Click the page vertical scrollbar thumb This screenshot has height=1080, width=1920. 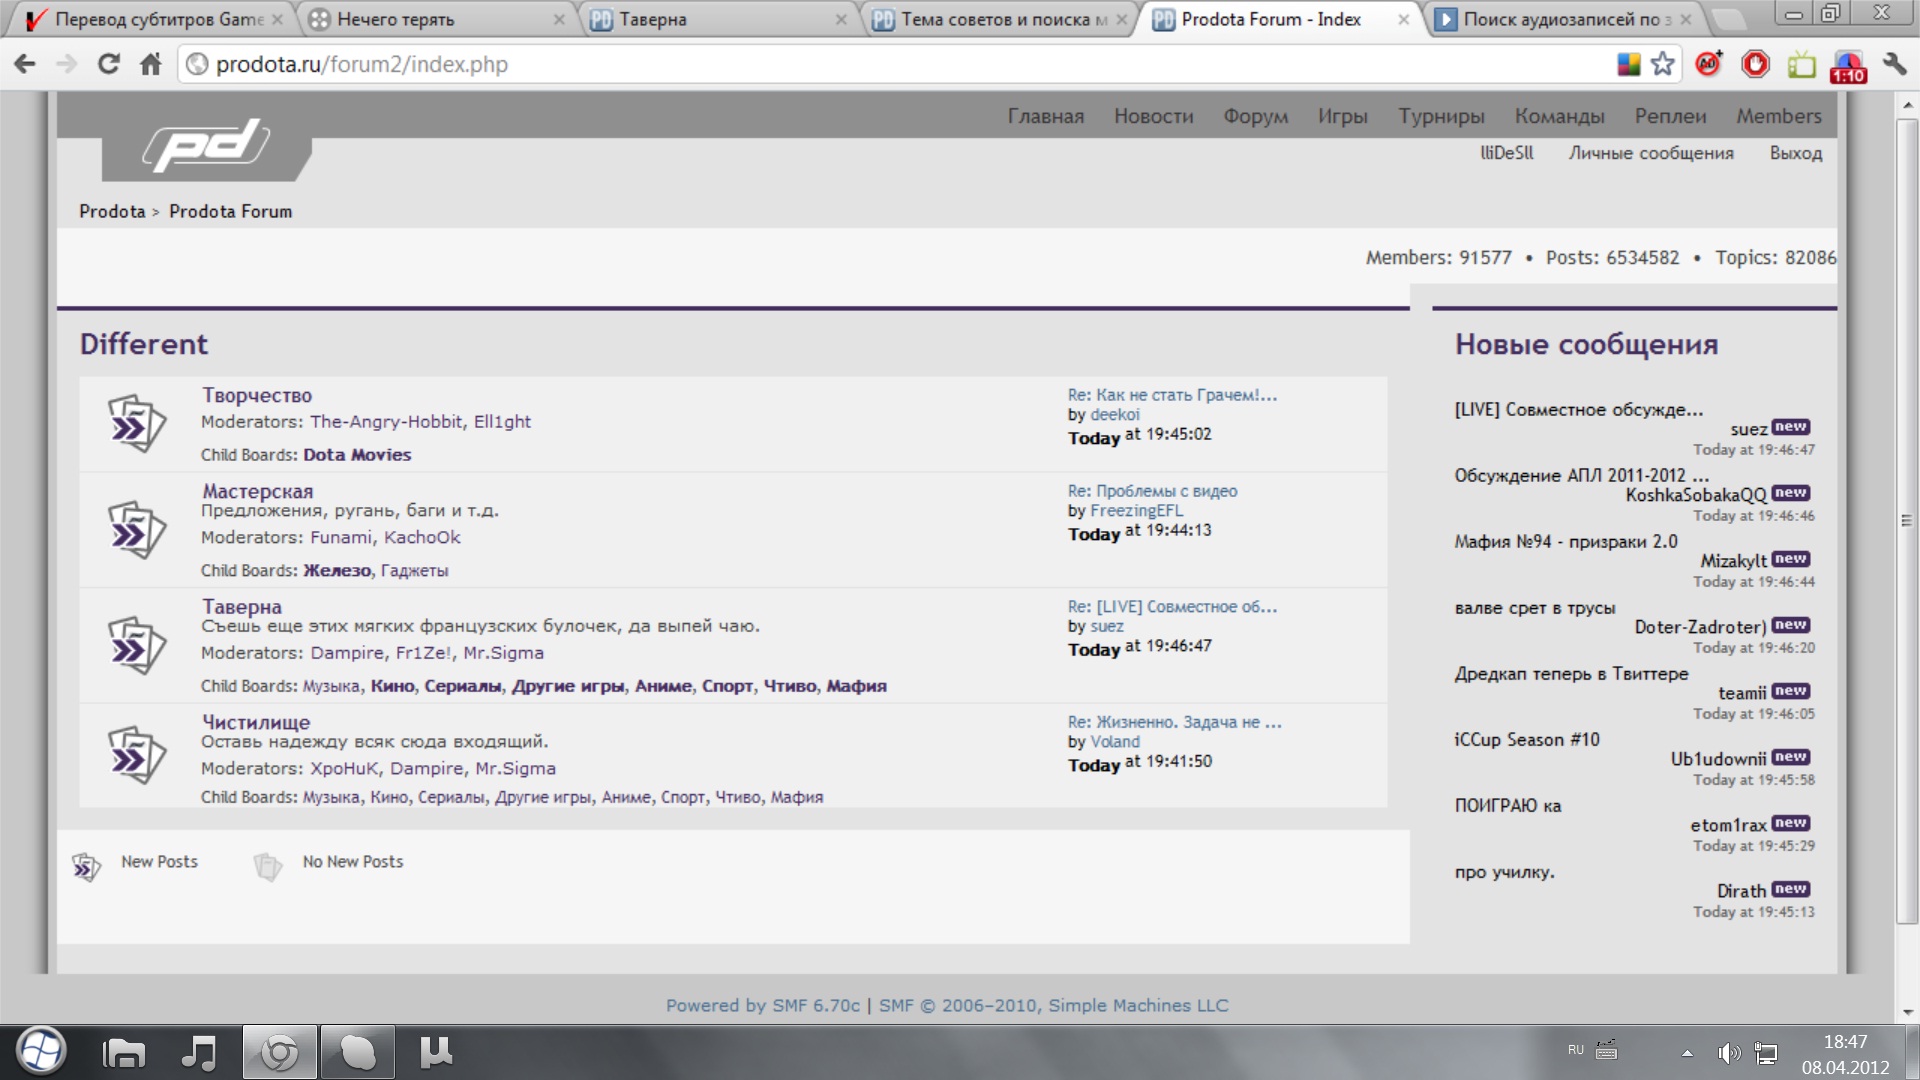[1906, 520]
